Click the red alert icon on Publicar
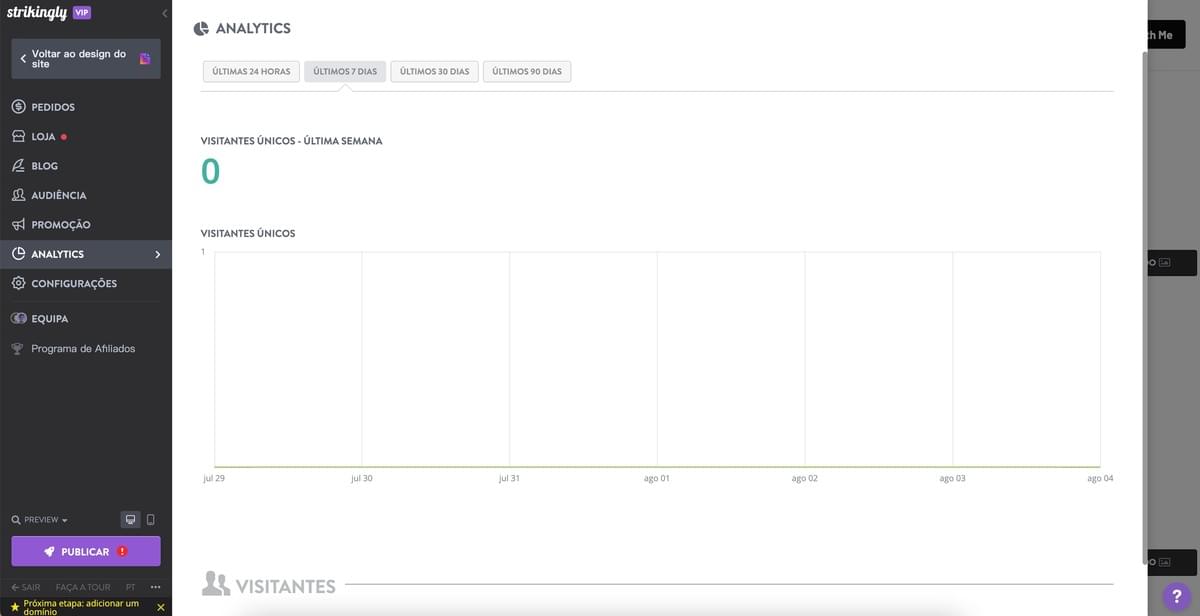This screenshot has height=616, width=1200. click(x=122, y=551)
